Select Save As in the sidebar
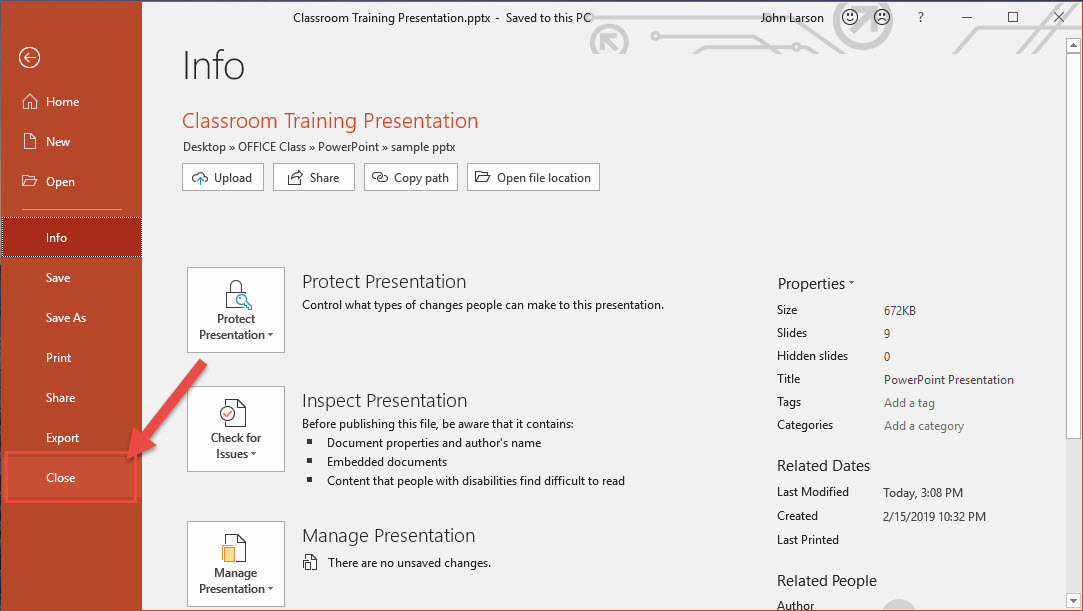This screenshot has width=1083, height=611. (66, 318)
